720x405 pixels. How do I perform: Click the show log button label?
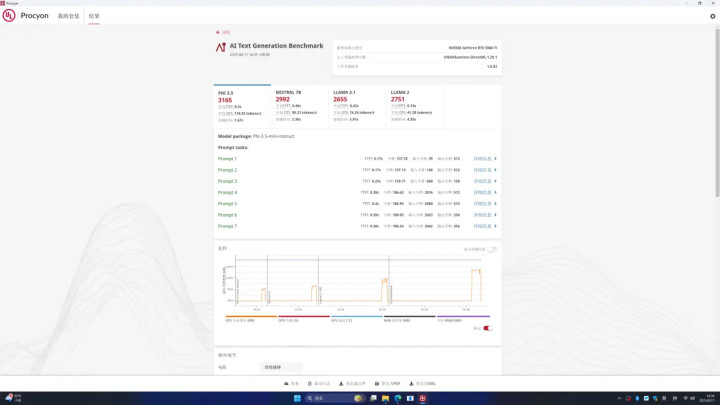[x=322, y=383]
